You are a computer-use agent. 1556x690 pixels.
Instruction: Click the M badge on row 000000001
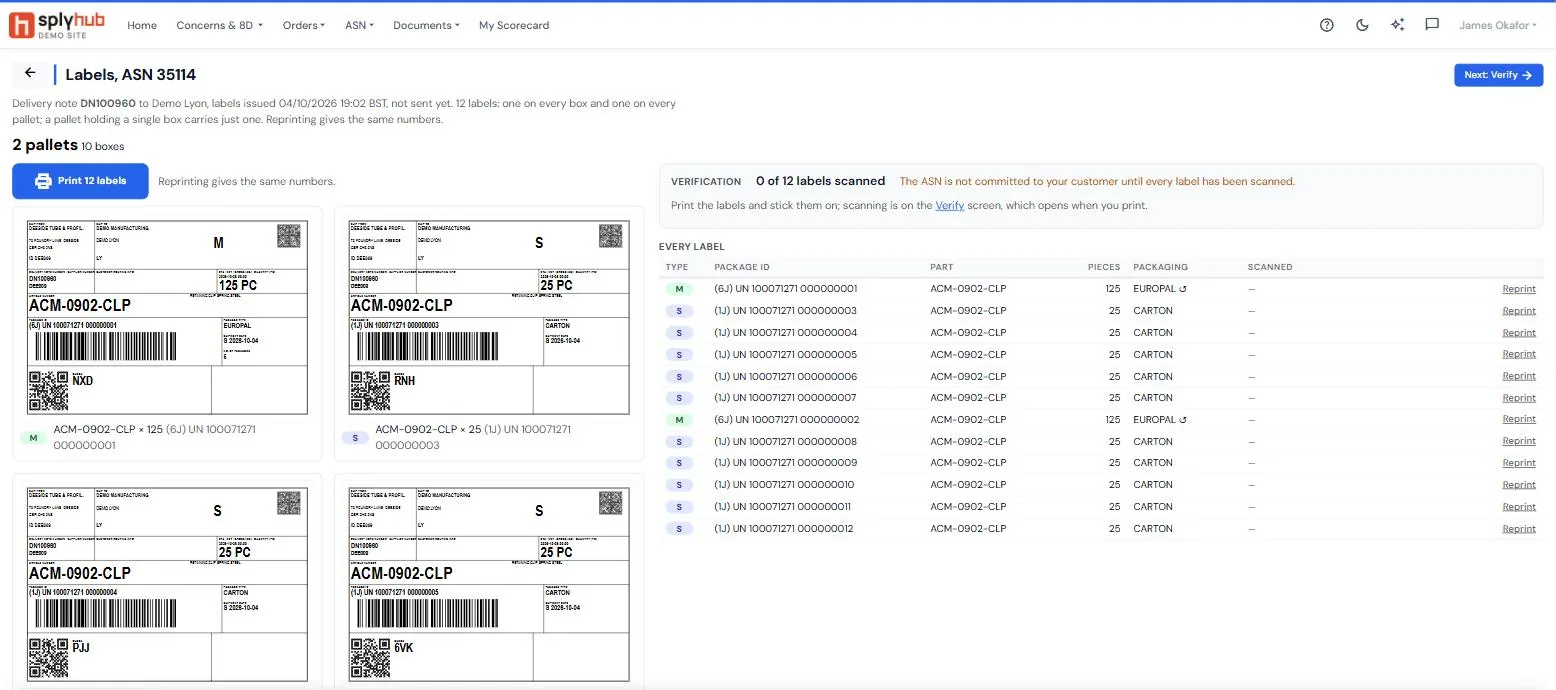679,289
